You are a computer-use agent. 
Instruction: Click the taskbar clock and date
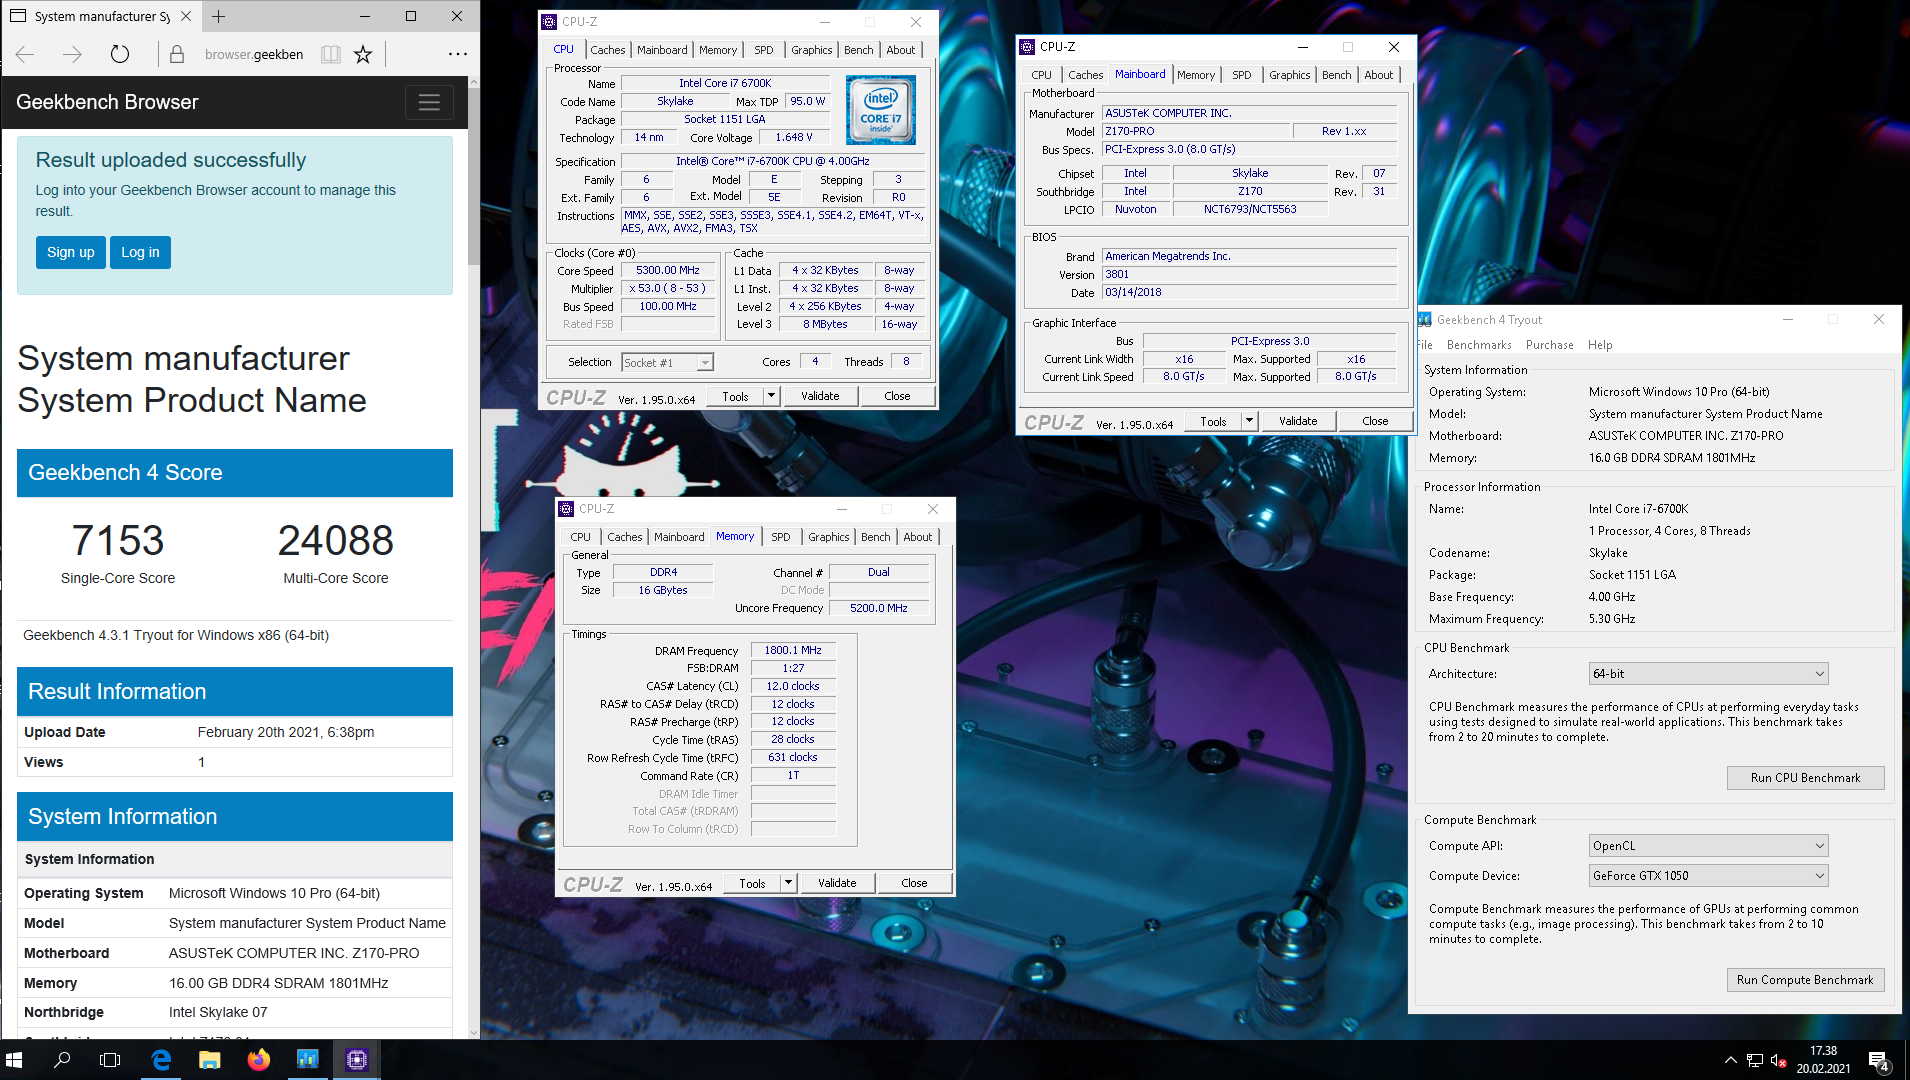[x=1823, y=1060]
